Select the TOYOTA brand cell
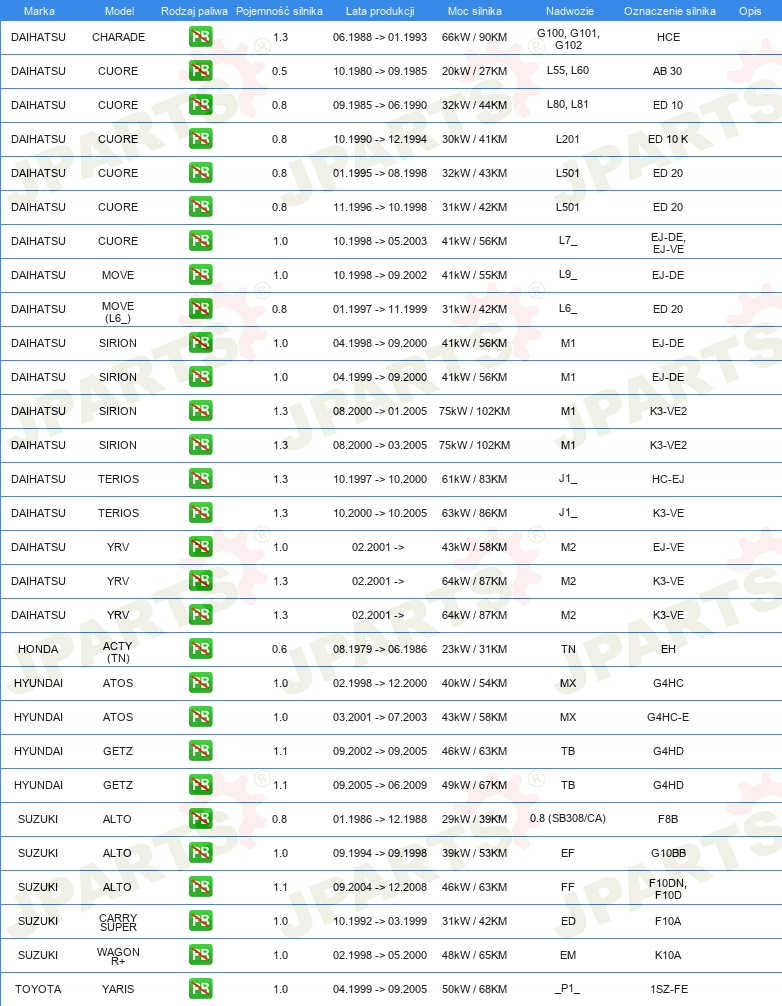Screen dimensions: 782x1006 tap(38, 989)
